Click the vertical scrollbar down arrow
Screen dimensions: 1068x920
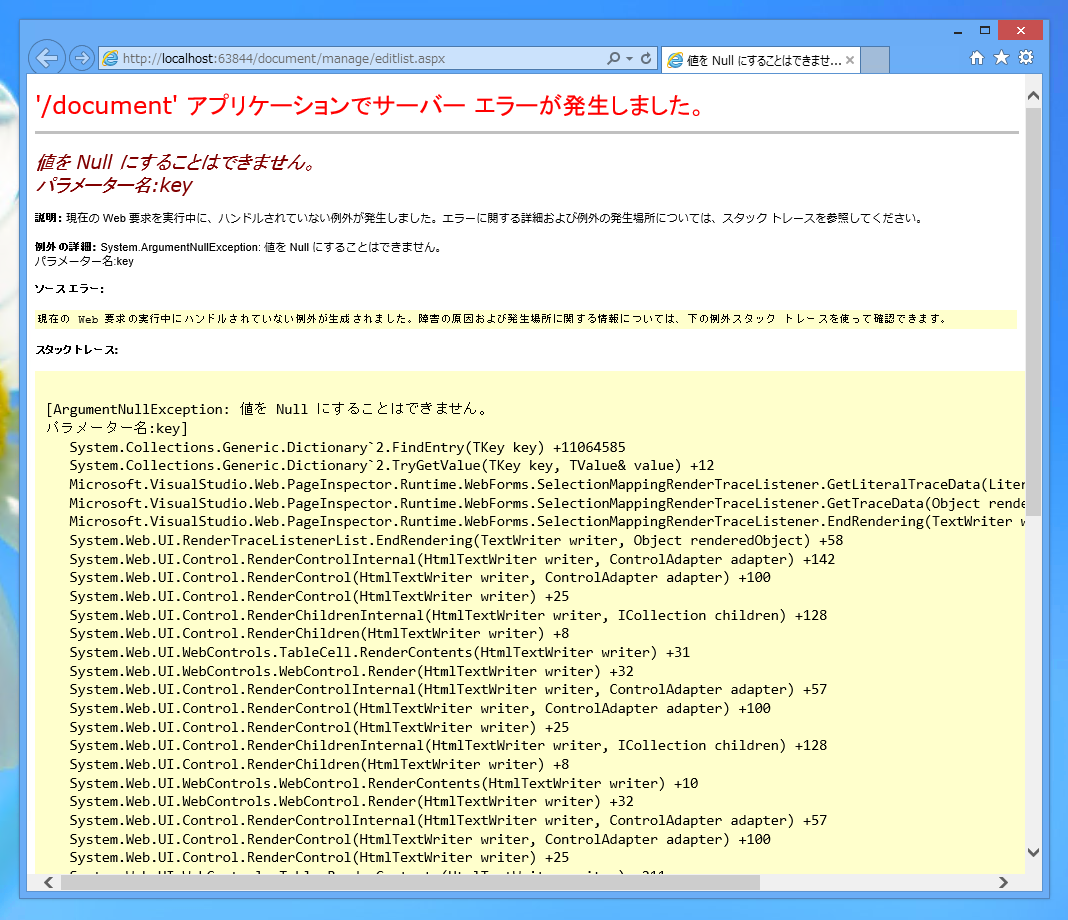1033,852
